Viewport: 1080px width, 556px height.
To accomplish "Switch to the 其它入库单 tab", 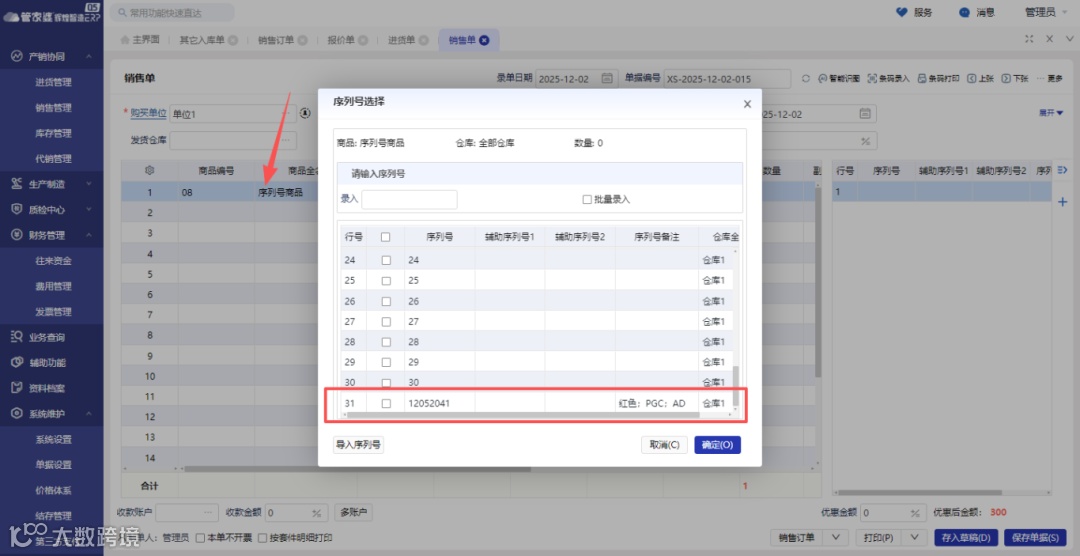I will pyautogui.click(x=202, y=40).
